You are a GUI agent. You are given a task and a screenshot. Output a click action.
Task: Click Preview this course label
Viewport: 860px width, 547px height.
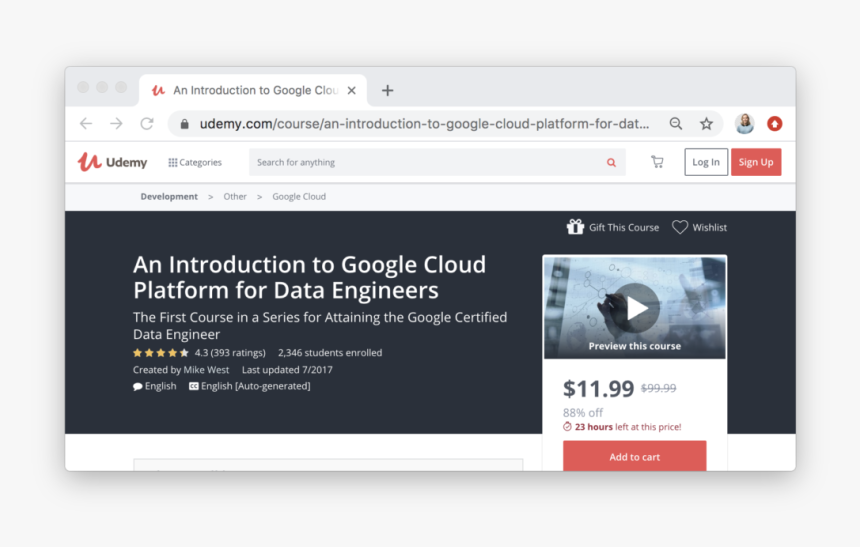coord(635,346)
